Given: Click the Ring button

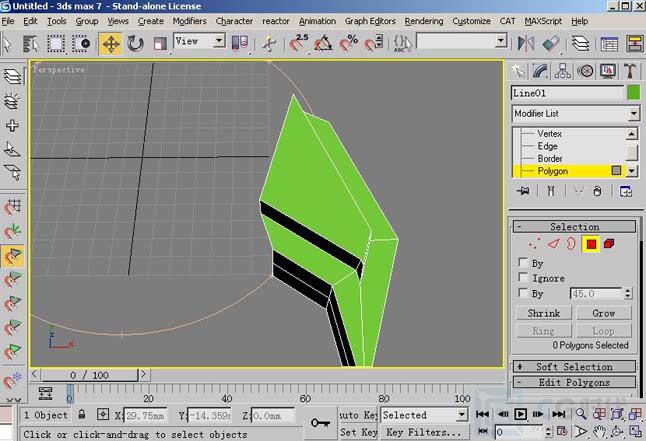Looking at the screenshot, I should coord(544,331).
